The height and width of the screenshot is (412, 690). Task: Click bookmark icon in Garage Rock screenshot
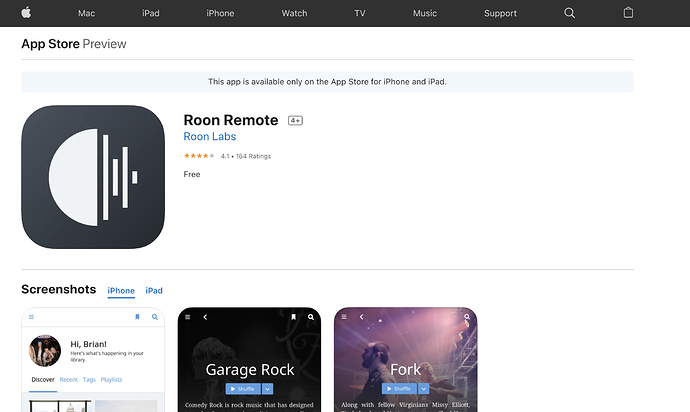coord(294,317)
